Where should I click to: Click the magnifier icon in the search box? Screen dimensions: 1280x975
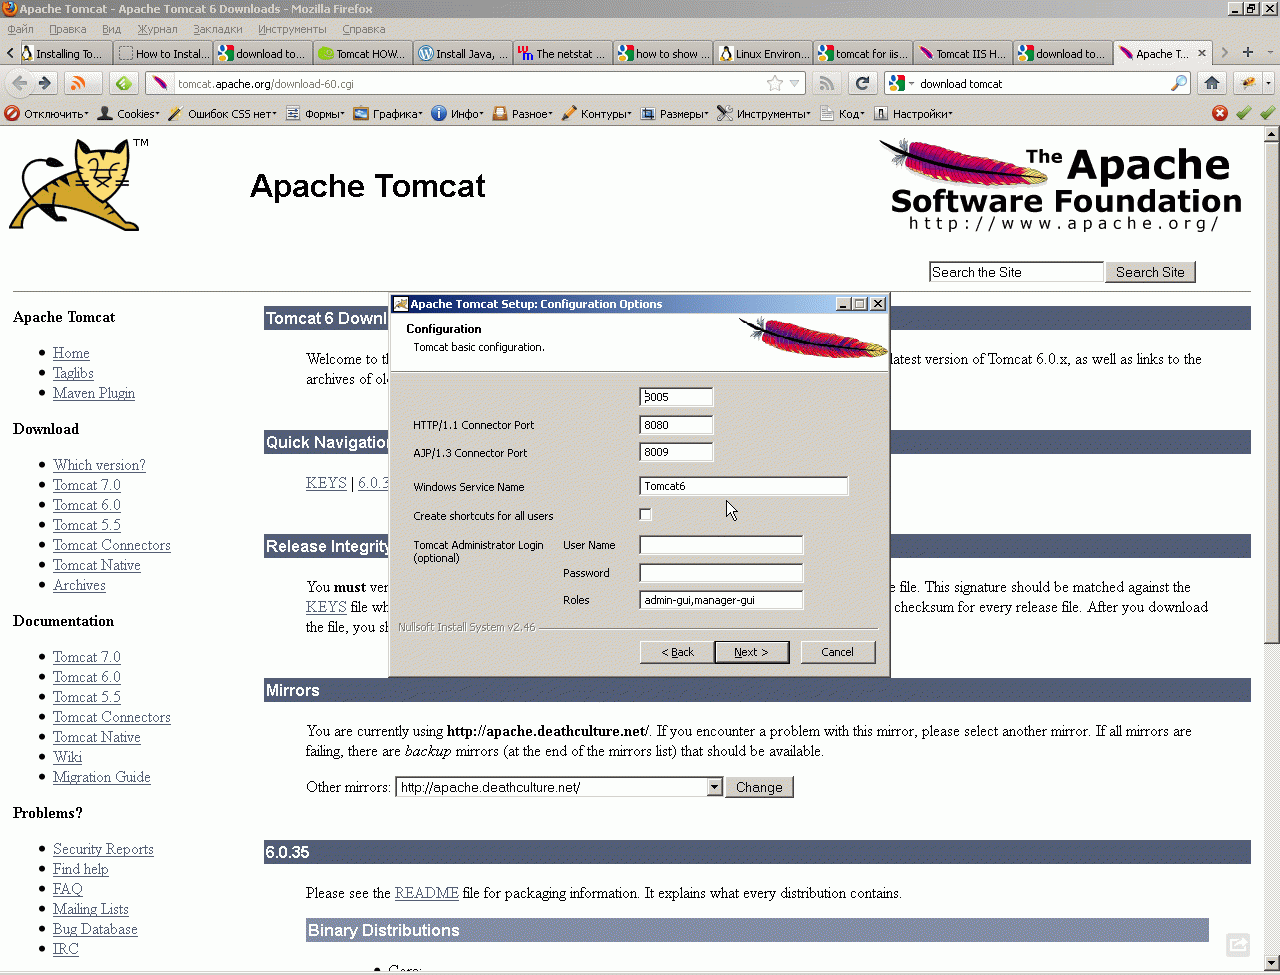tap(1180, 83)
